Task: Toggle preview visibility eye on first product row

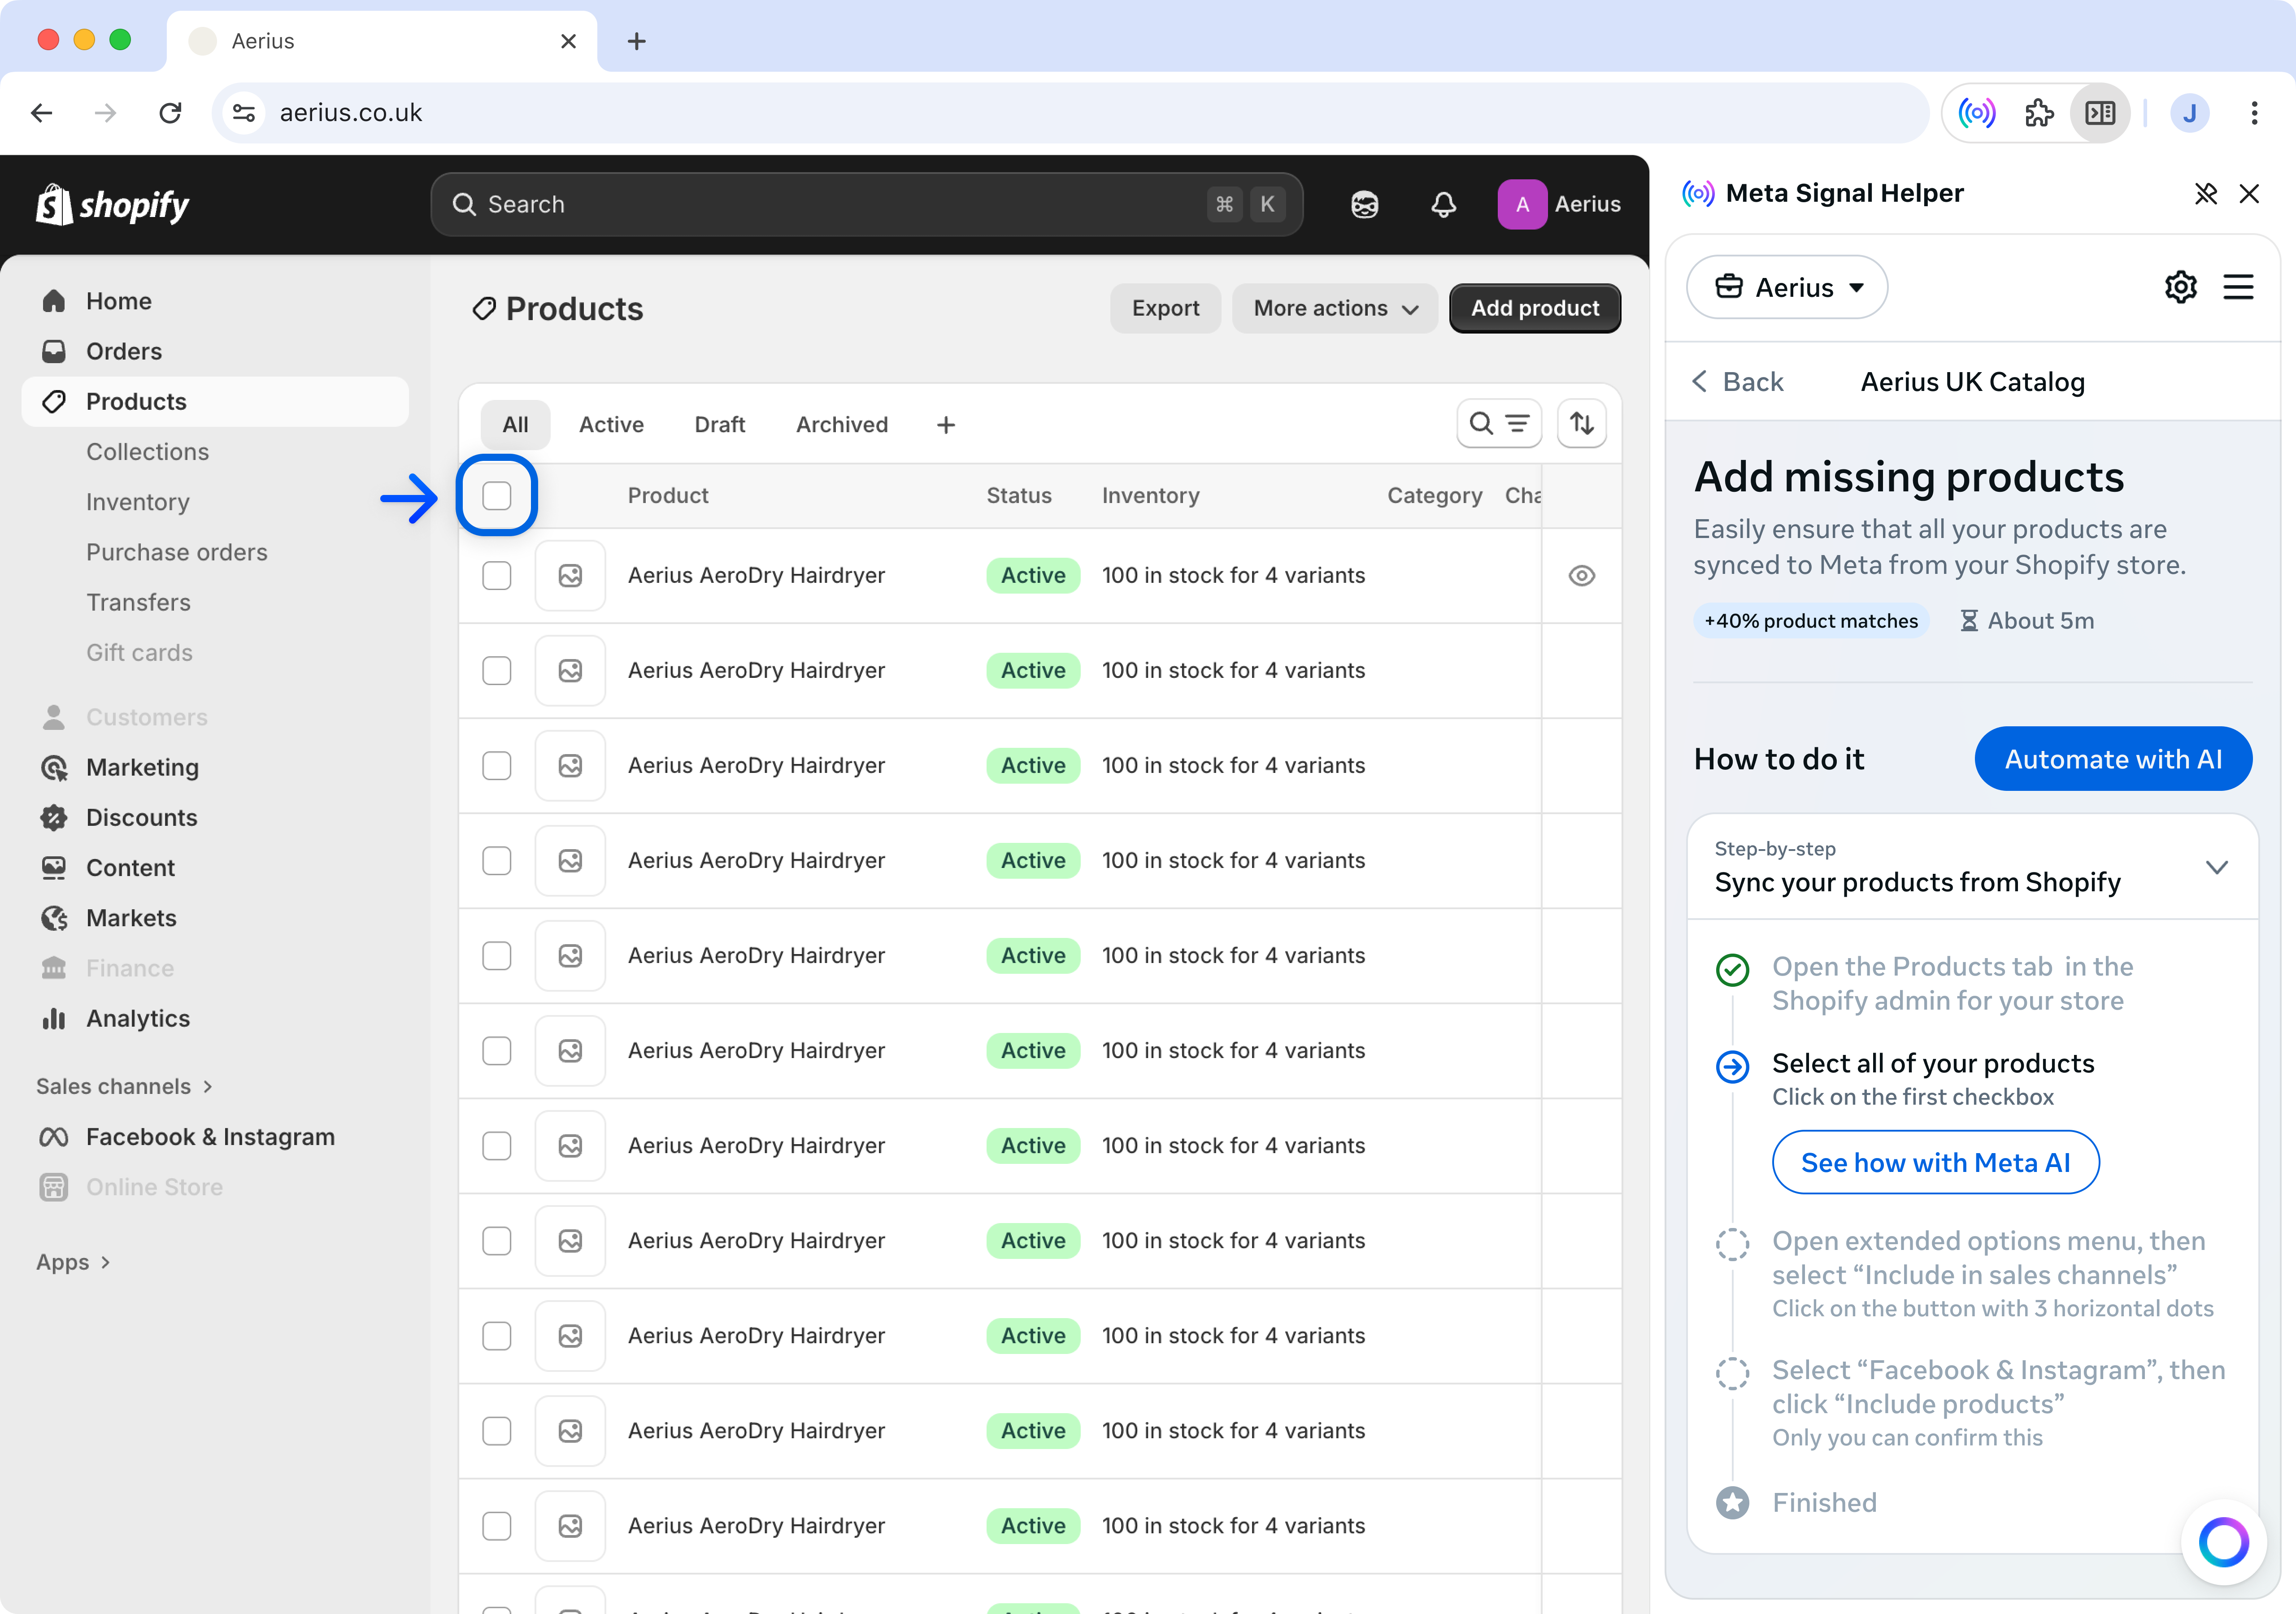Action: click(x=1581, y=575)
